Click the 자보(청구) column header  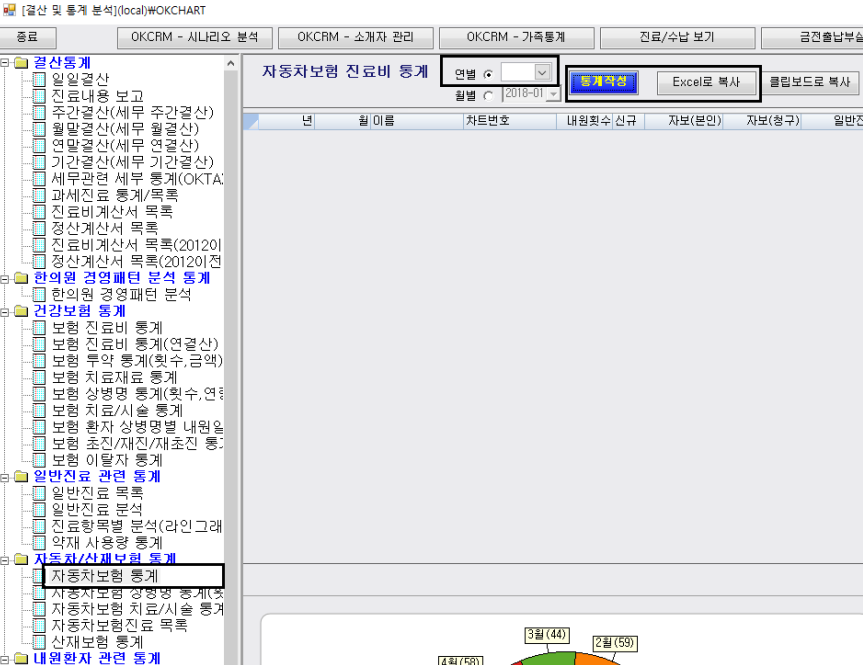pyautogui.click(x=762, y=121)
